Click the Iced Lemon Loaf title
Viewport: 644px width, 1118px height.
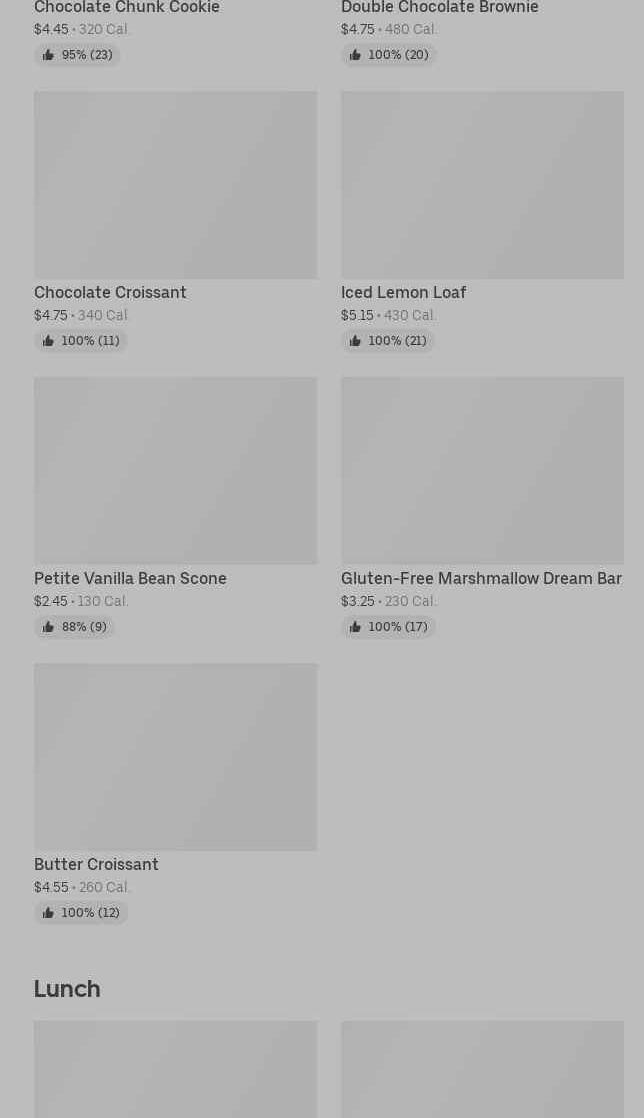point(403,293)
